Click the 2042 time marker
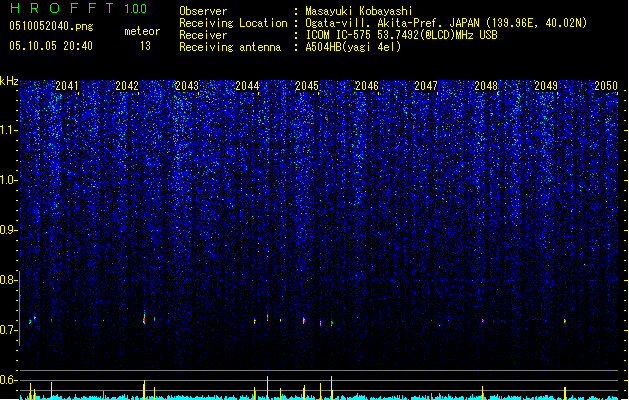 click(x=127, y=86)
